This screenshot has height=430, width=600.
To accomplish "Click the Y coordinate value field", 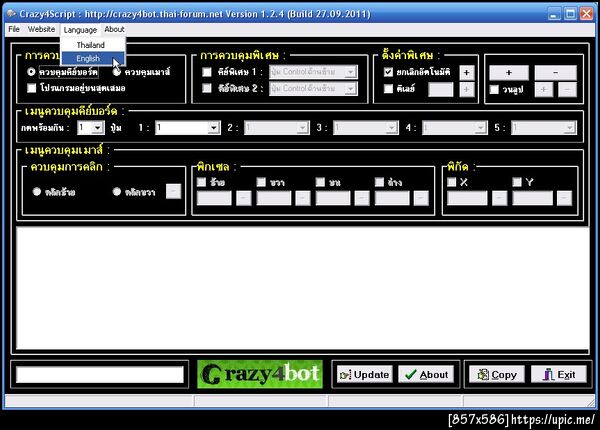I will pos(532,198).
